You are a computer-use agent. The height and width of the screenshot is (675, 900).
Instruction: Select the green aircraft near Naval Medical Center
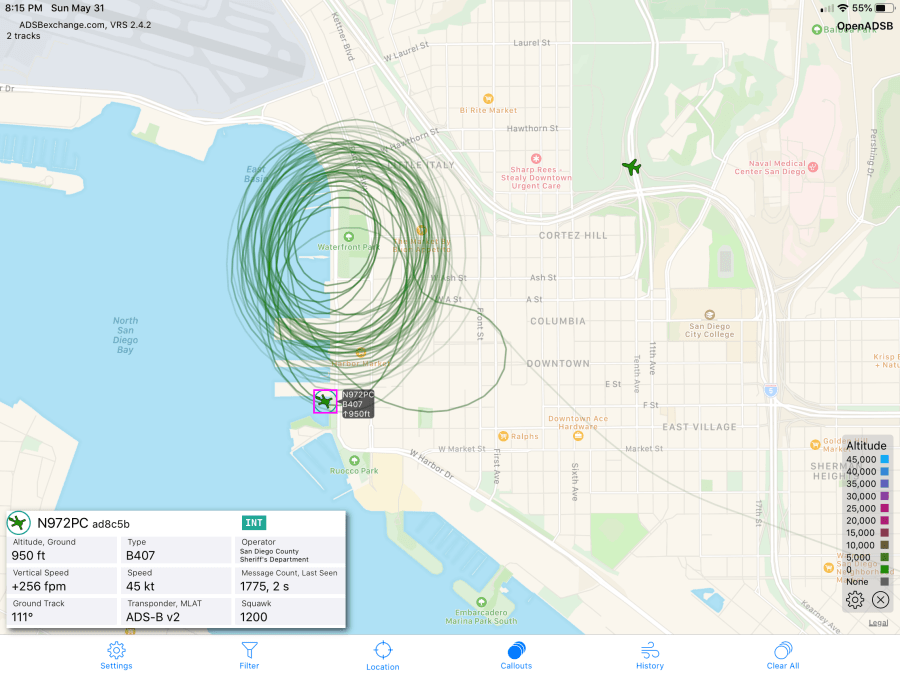click(x=631, y=167)
